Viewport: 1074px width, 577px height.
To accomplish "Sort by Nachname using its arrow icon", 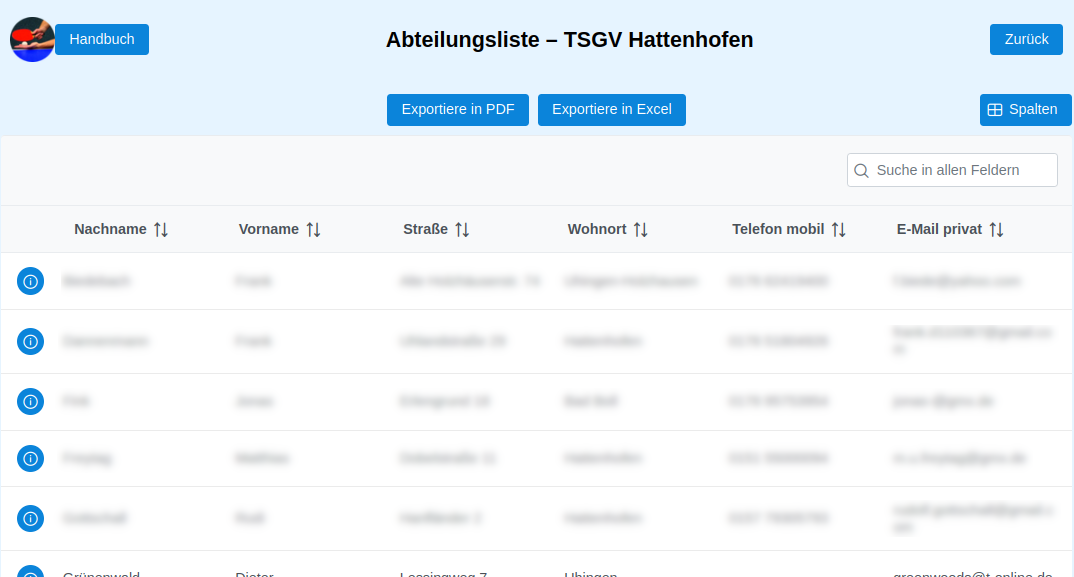I will tap(161, 230).
